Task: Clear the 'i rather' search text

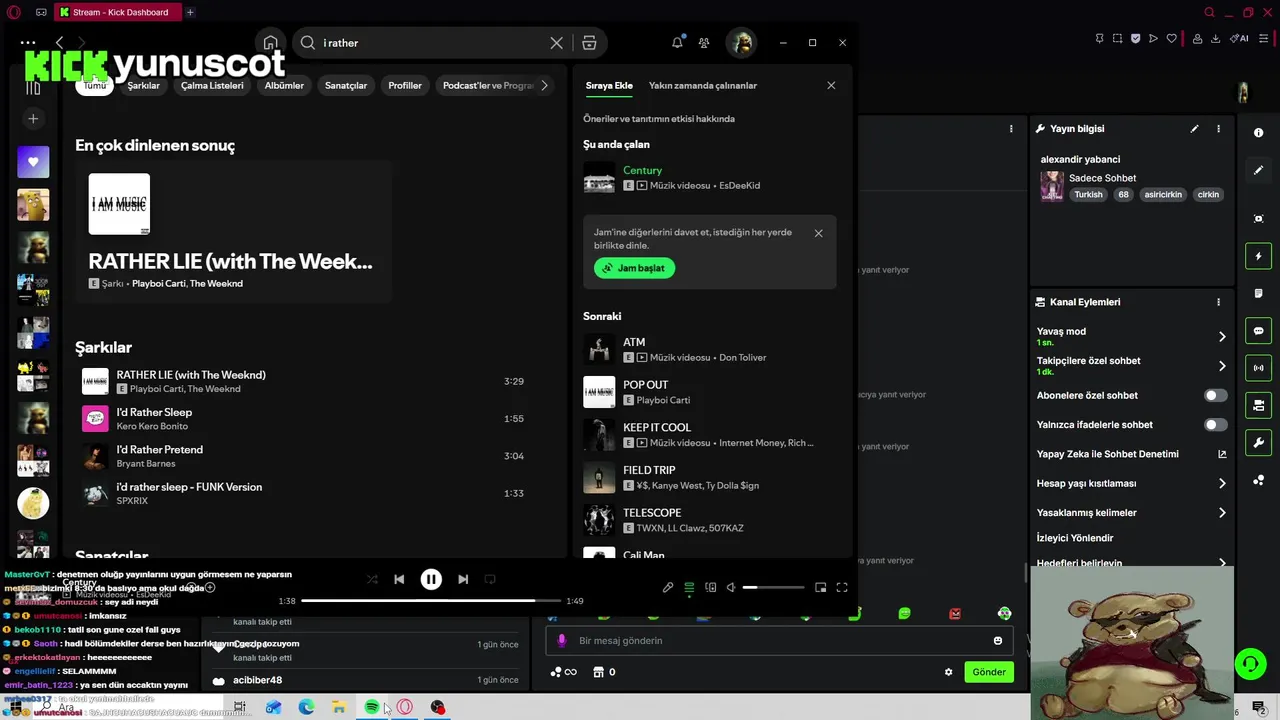Action: click(x=557, y=43)
